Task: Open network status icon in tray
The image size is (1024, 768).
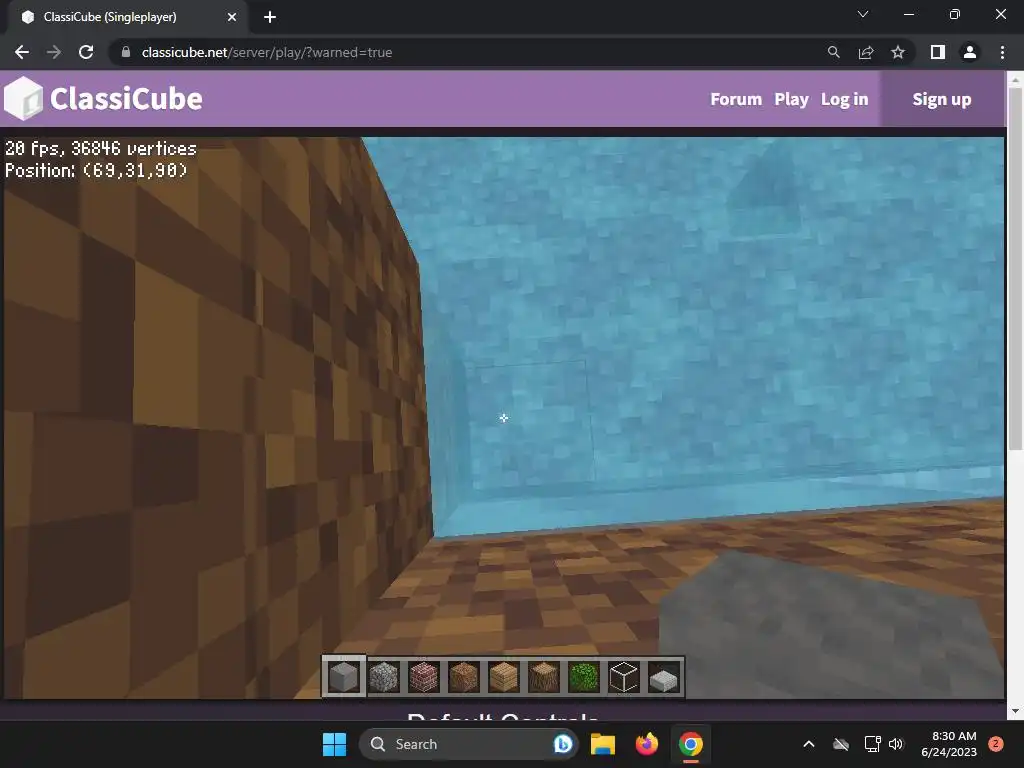Action: pos(872,744)
